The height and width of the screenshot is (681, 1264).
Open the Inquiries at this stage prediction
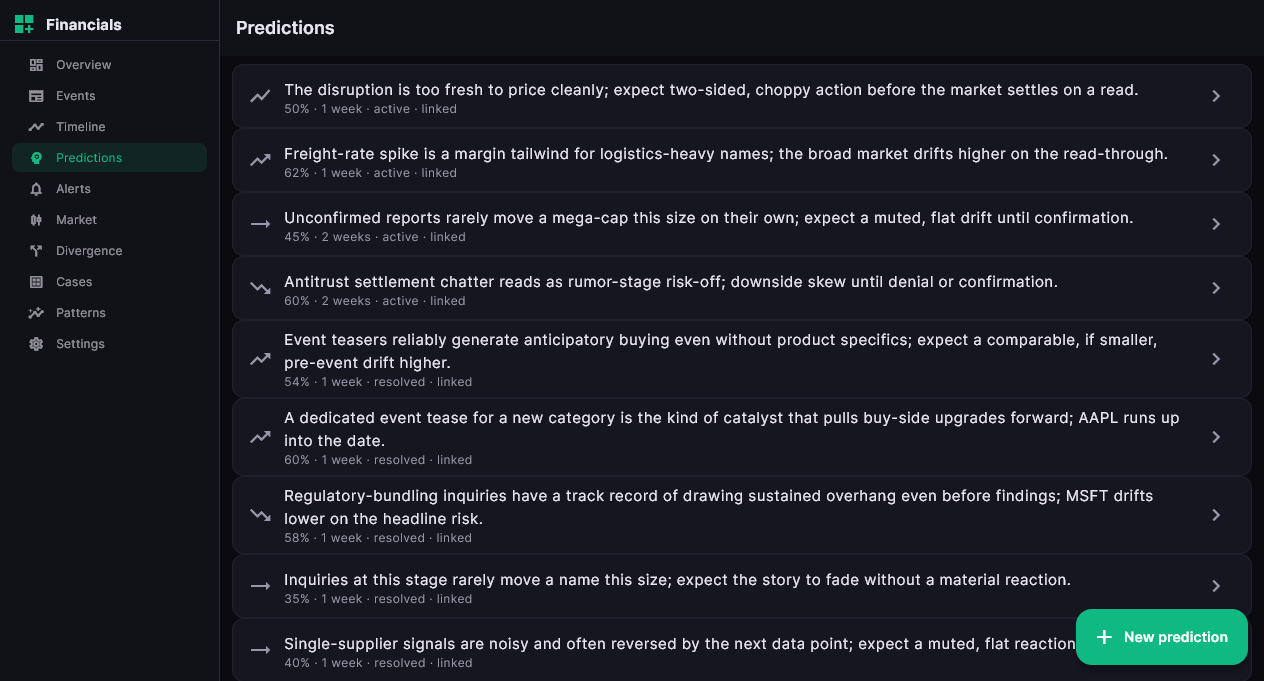click(x=741, y=586)
